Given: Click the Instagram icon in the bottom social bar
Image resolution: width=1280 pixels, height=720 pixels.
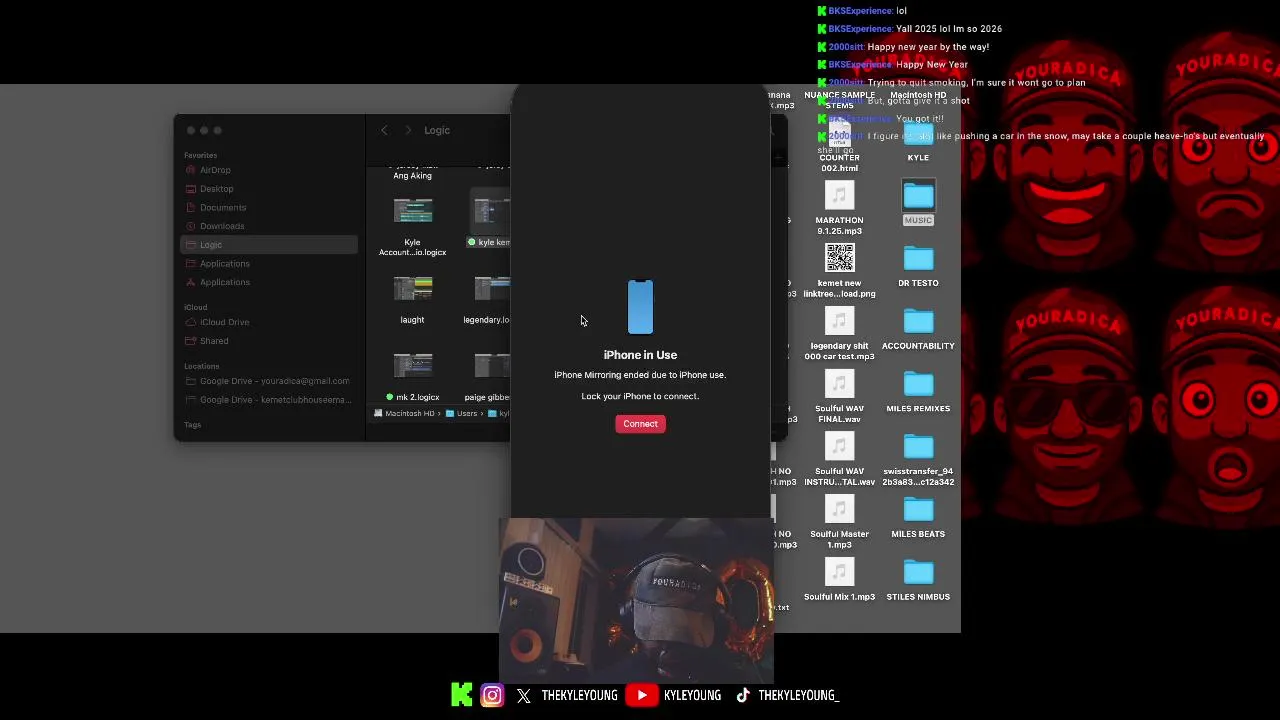Looking at the screenshot, I should (x=492, y=695).
